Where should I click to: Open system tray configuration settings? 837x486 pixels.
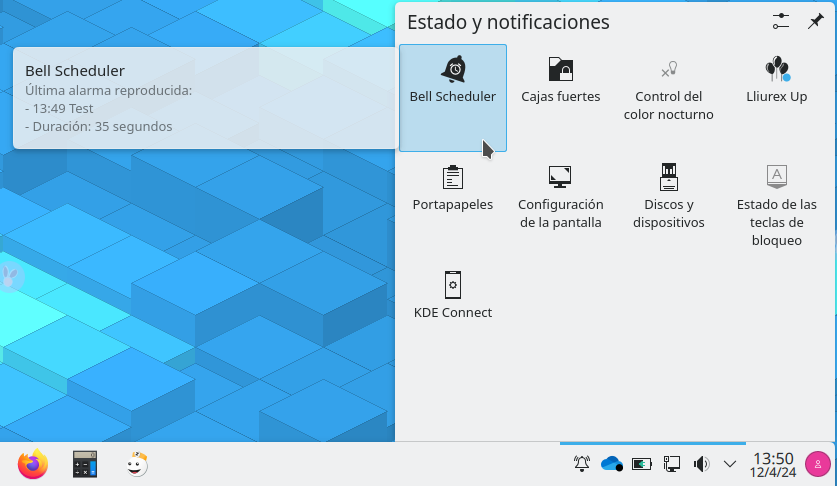point(782,22)
